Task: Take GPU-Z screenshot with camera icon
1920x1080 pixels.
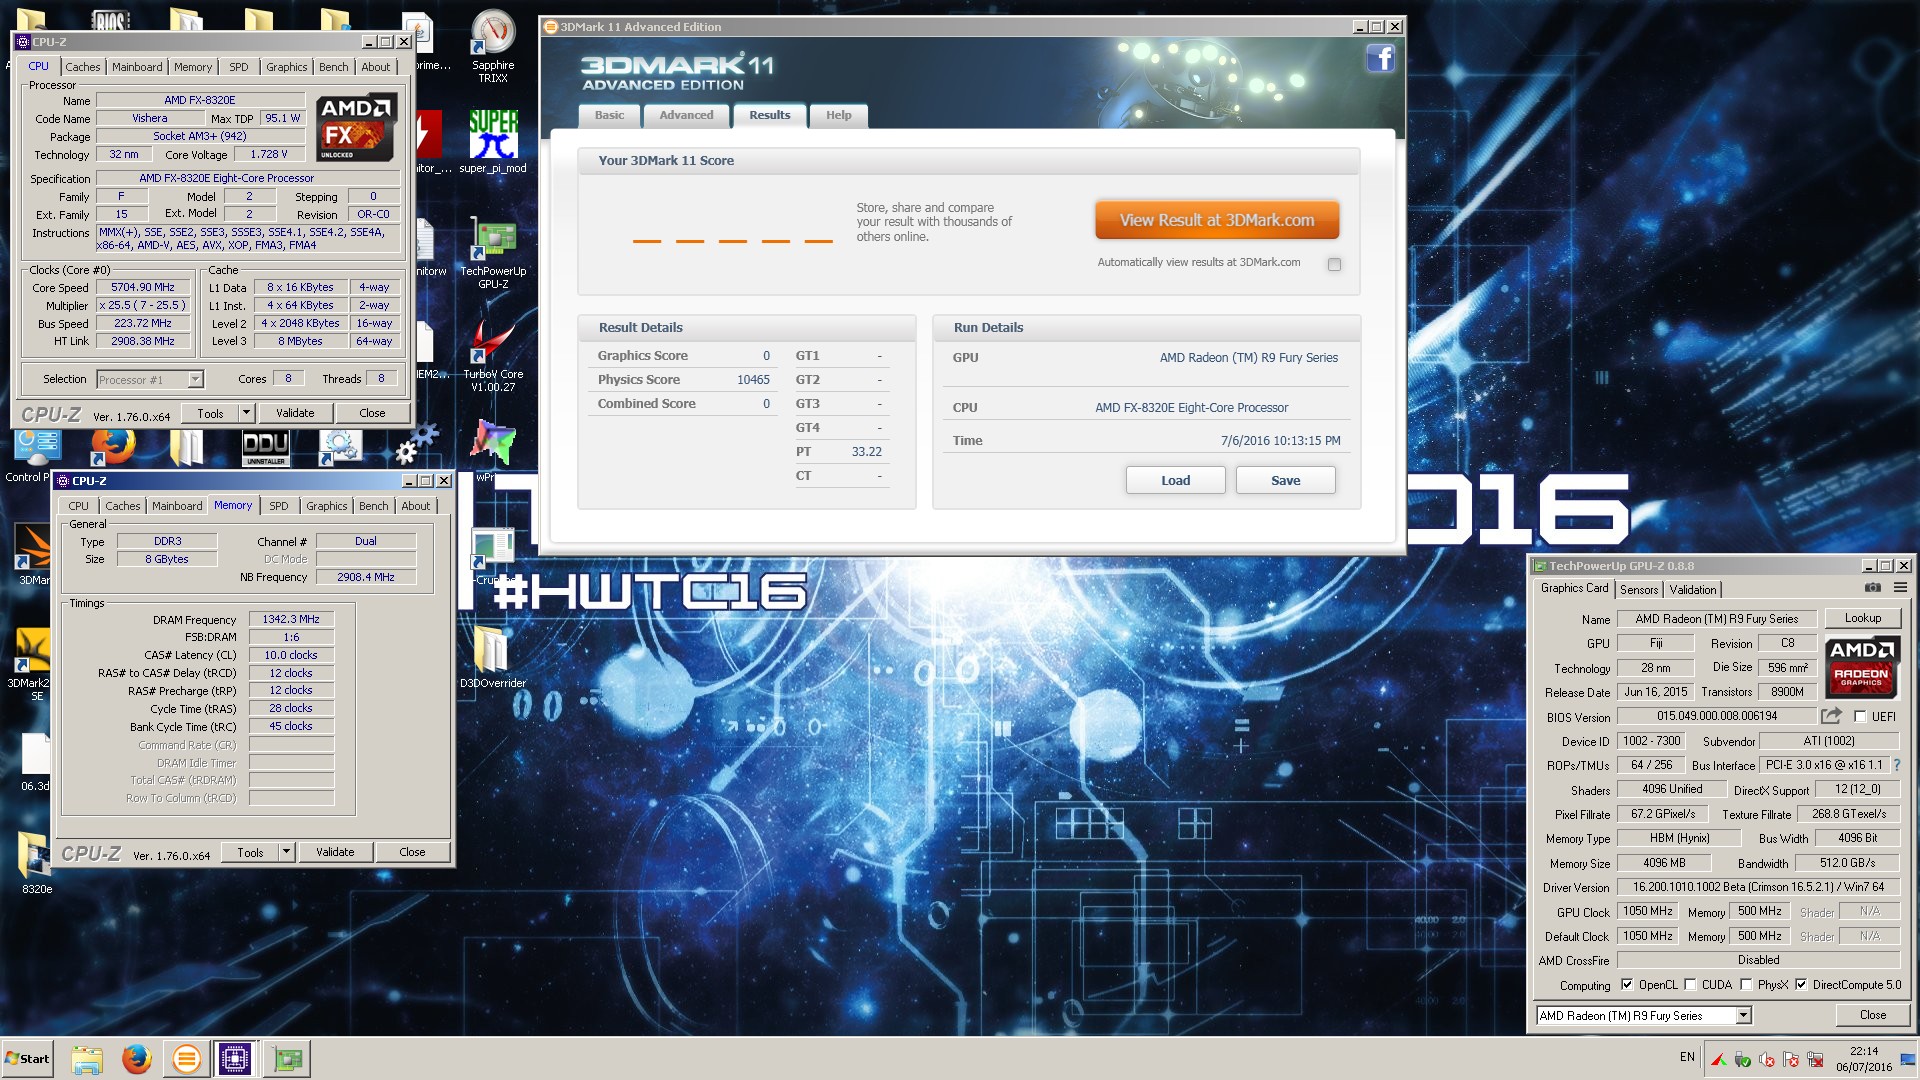Action: tap(1872, 588)
